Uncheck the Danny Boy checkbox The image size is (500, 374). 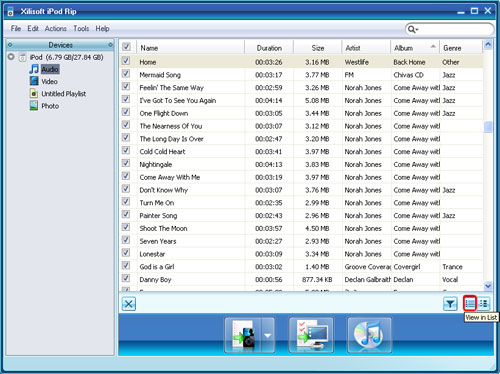tap(126, 278)
